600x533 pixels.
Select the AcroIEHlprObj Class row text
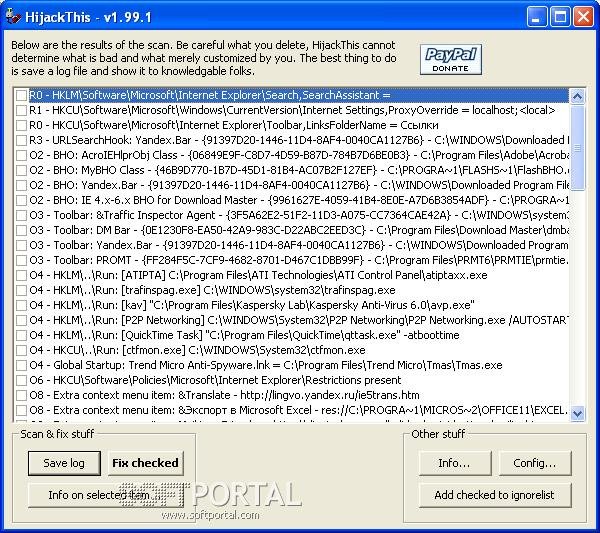click(x=299, y=155)
